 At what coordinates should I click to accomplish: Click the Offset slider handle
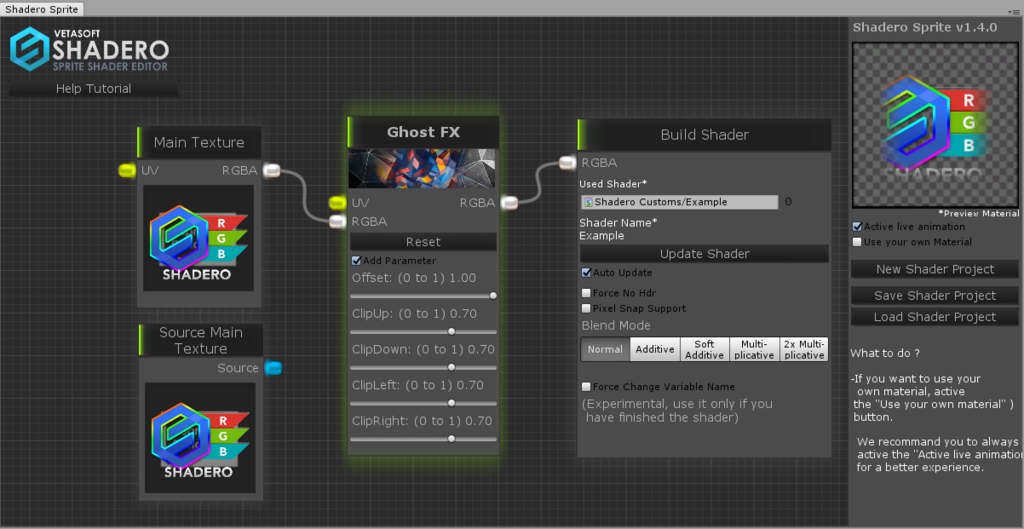(x=493, y=296)
